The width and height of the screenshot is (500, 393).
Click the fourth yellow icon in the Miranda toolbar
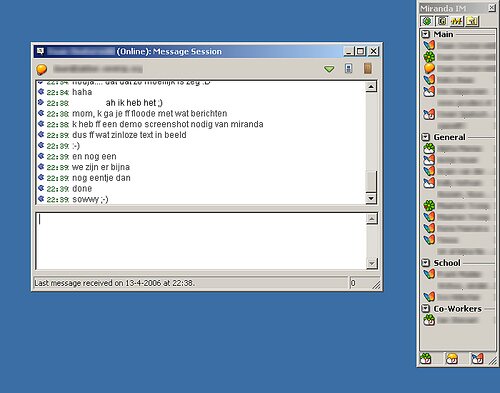tap(472, 21)
